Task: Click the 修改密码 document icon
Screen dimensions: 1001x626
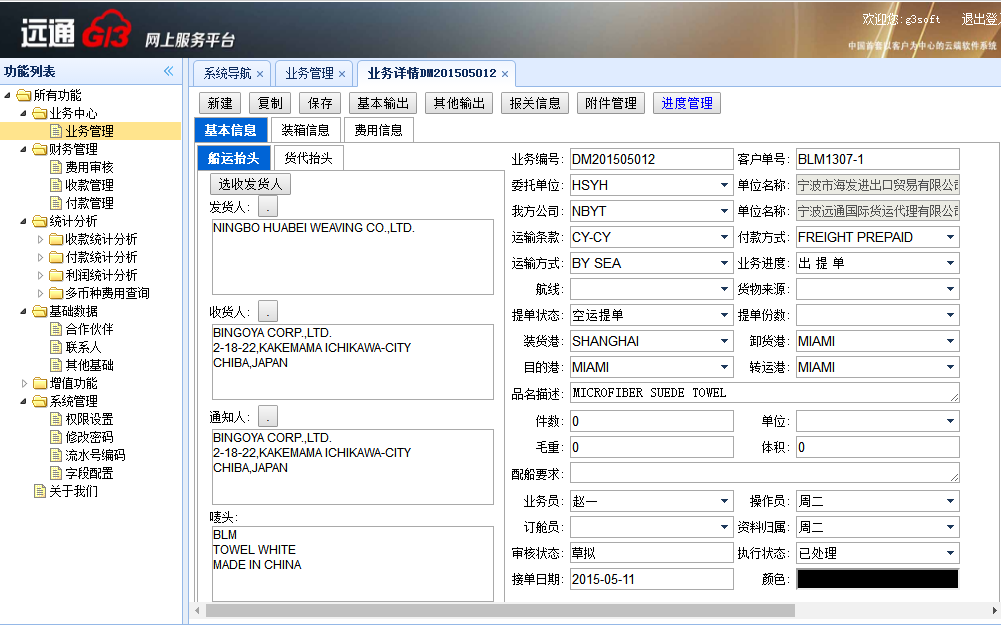Action: coord(56,437)
